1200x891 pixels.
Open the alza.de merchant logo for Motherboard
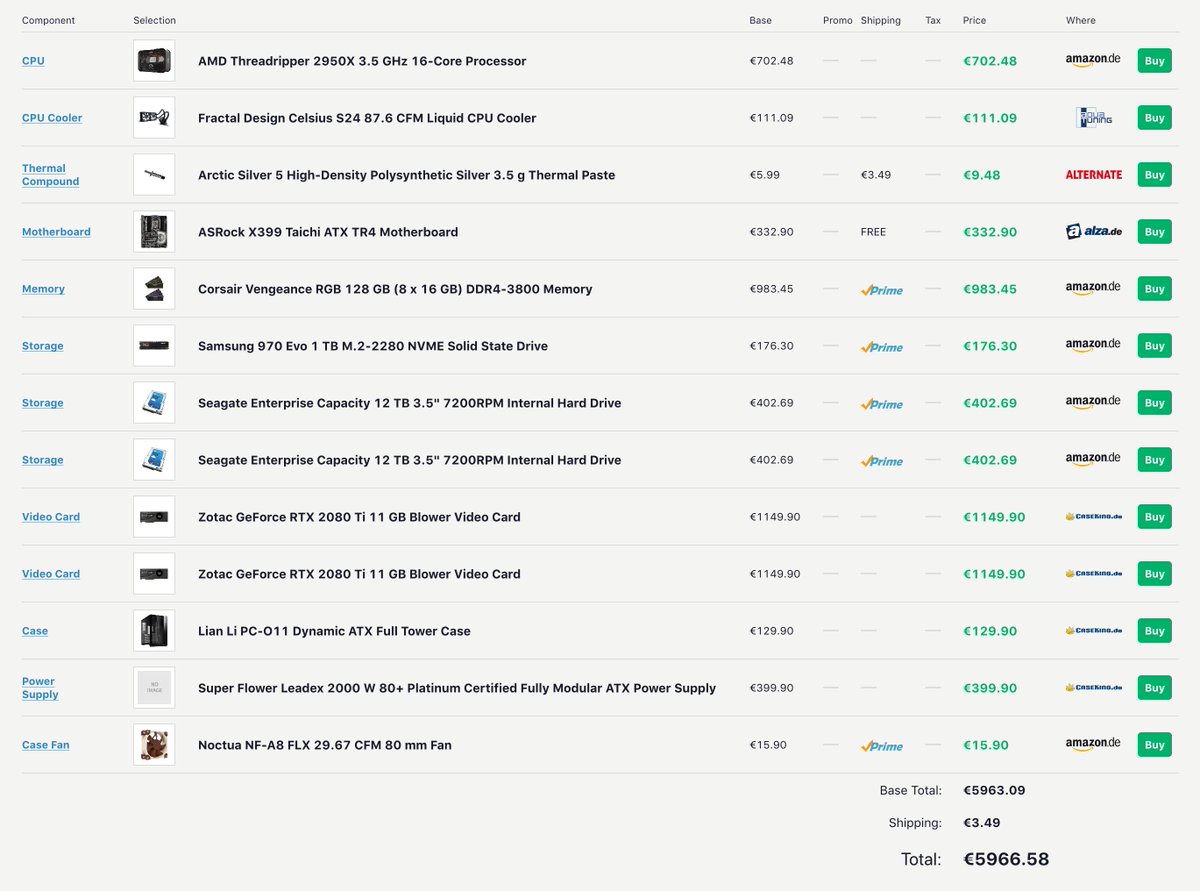click(1094, 231)
